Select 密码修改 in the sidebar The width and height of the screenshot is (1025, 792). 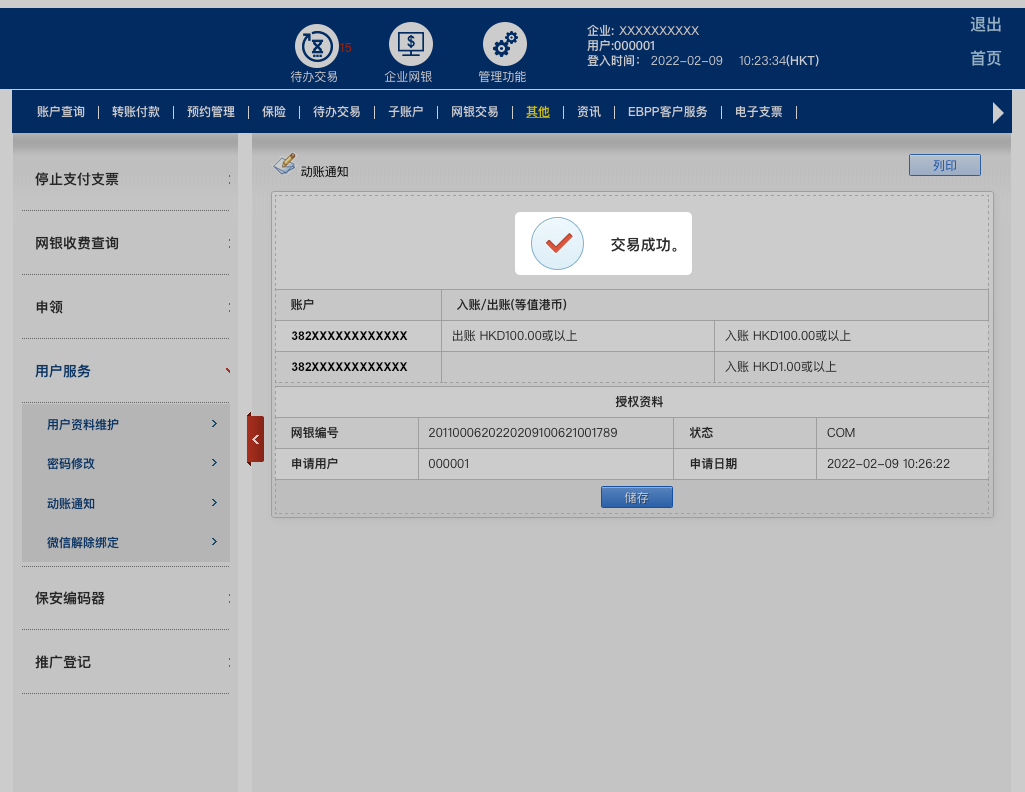(x=126, y=464)
